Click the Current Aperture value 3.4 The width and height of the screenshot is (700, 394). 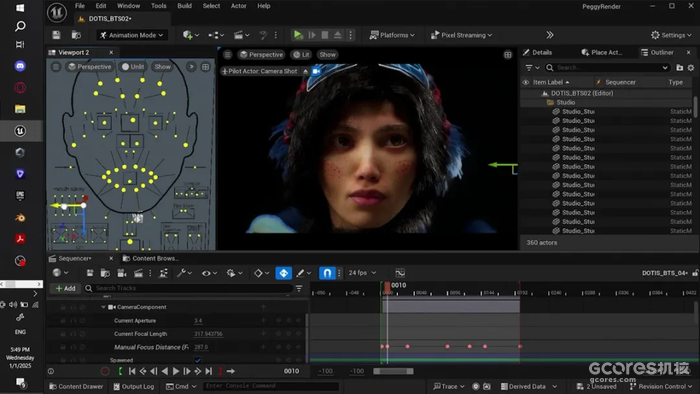(x=198, y=320)
